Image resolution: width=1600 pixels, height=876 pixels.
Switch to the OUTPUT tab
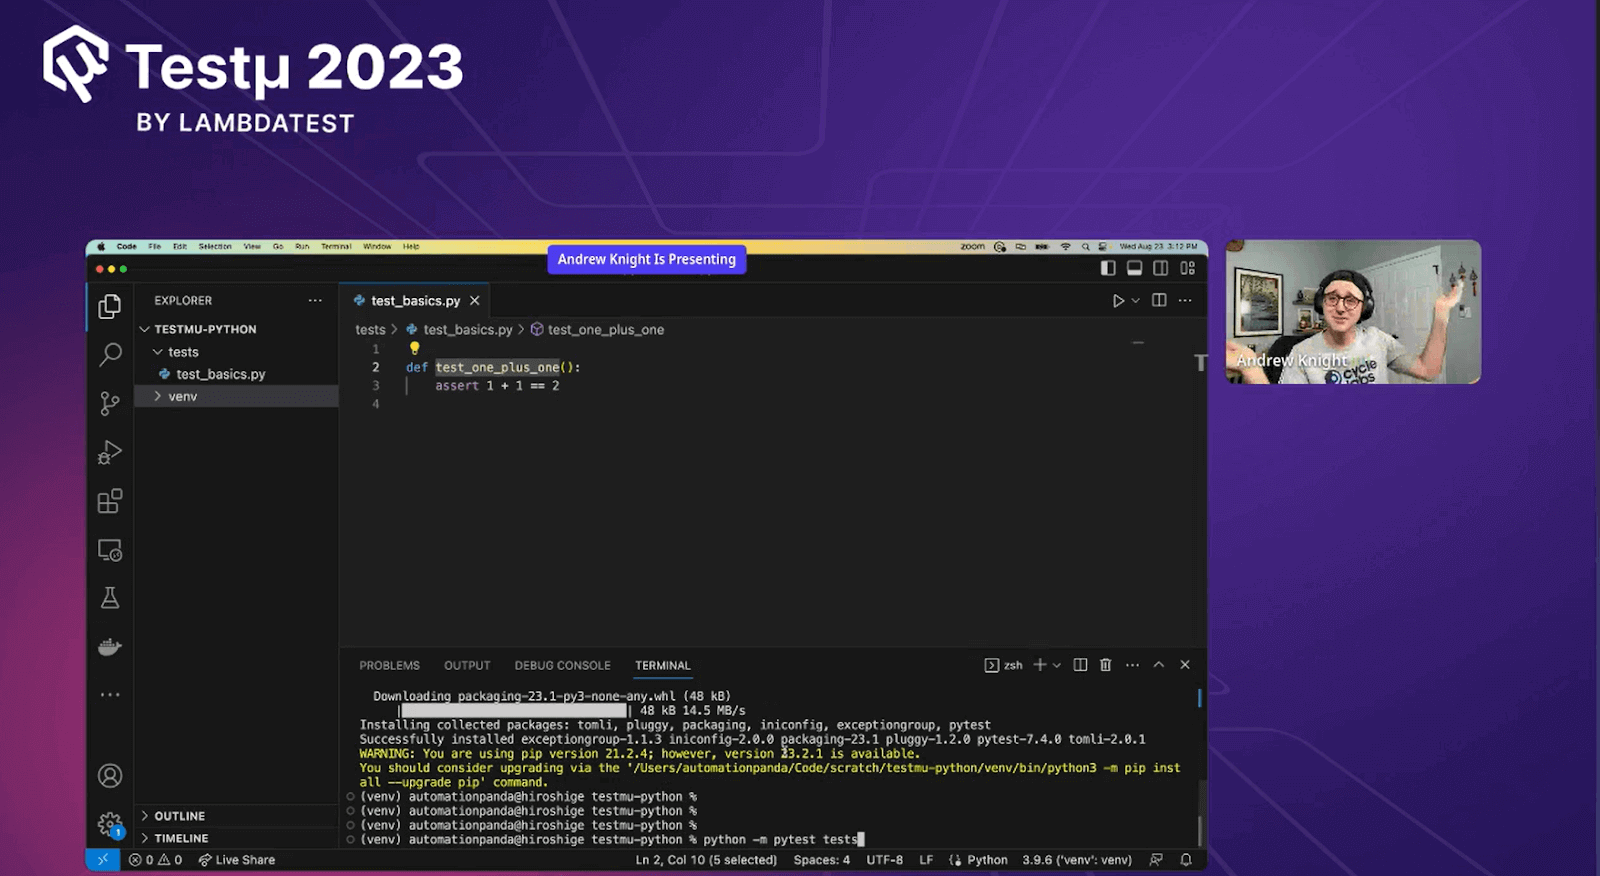(x=467, y=666)
